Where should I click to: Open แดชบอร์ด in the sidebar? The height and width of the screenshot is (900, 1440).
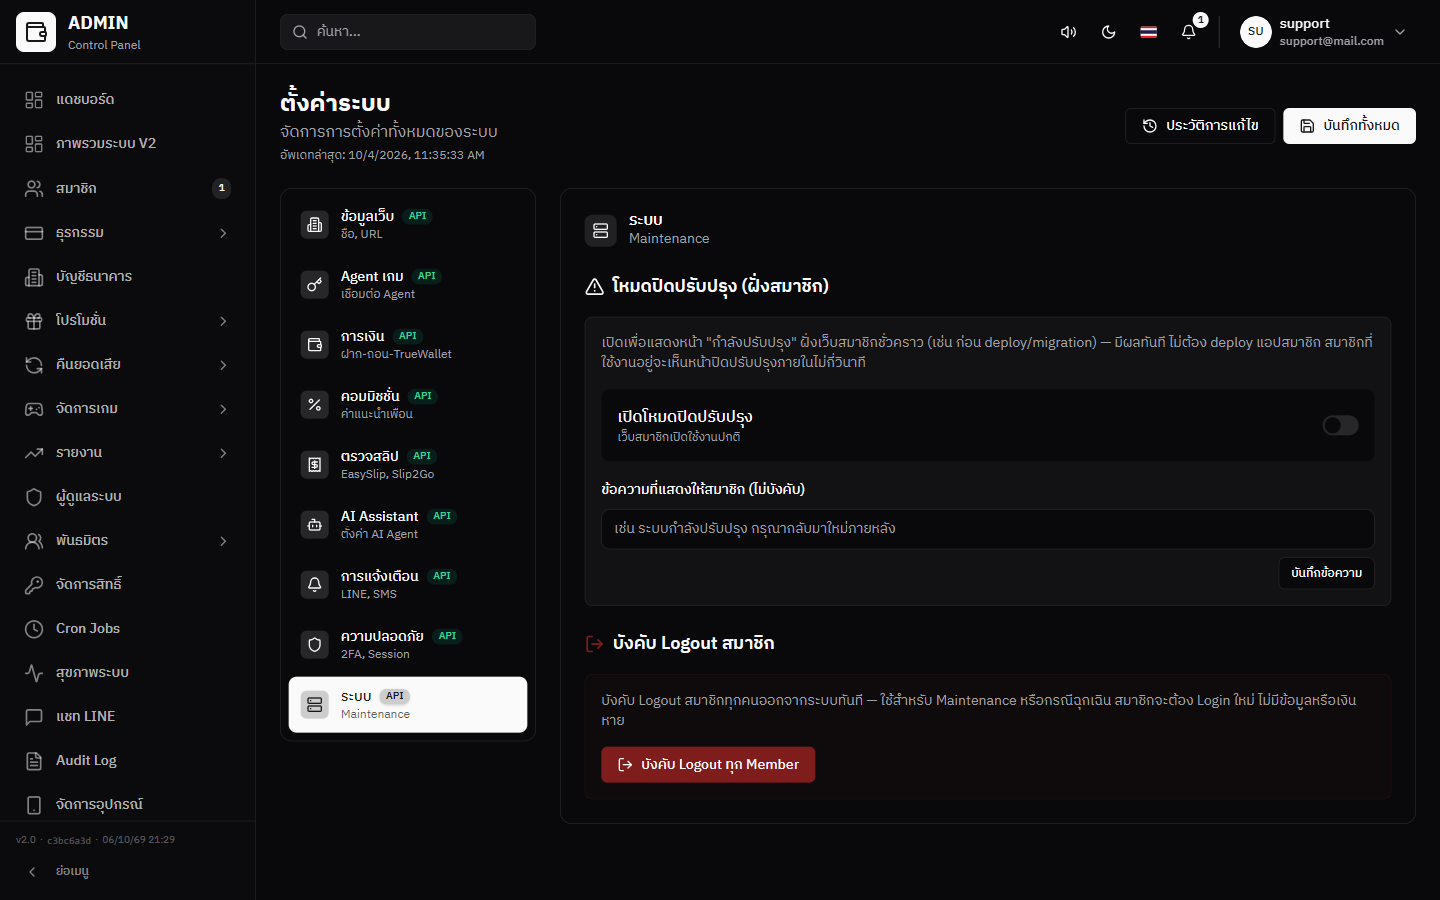(128, 100)
